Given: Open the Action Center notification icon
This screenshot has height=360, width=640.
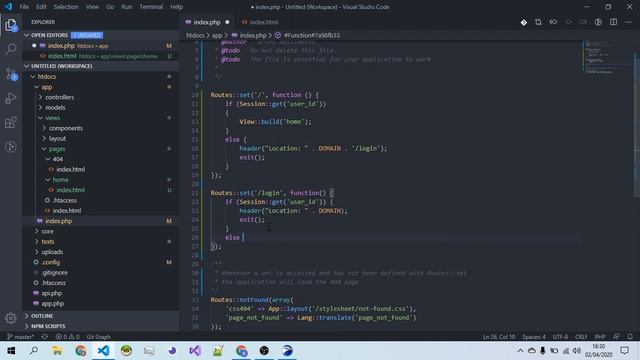Looking at the screenshot, I should click(624, 351).
